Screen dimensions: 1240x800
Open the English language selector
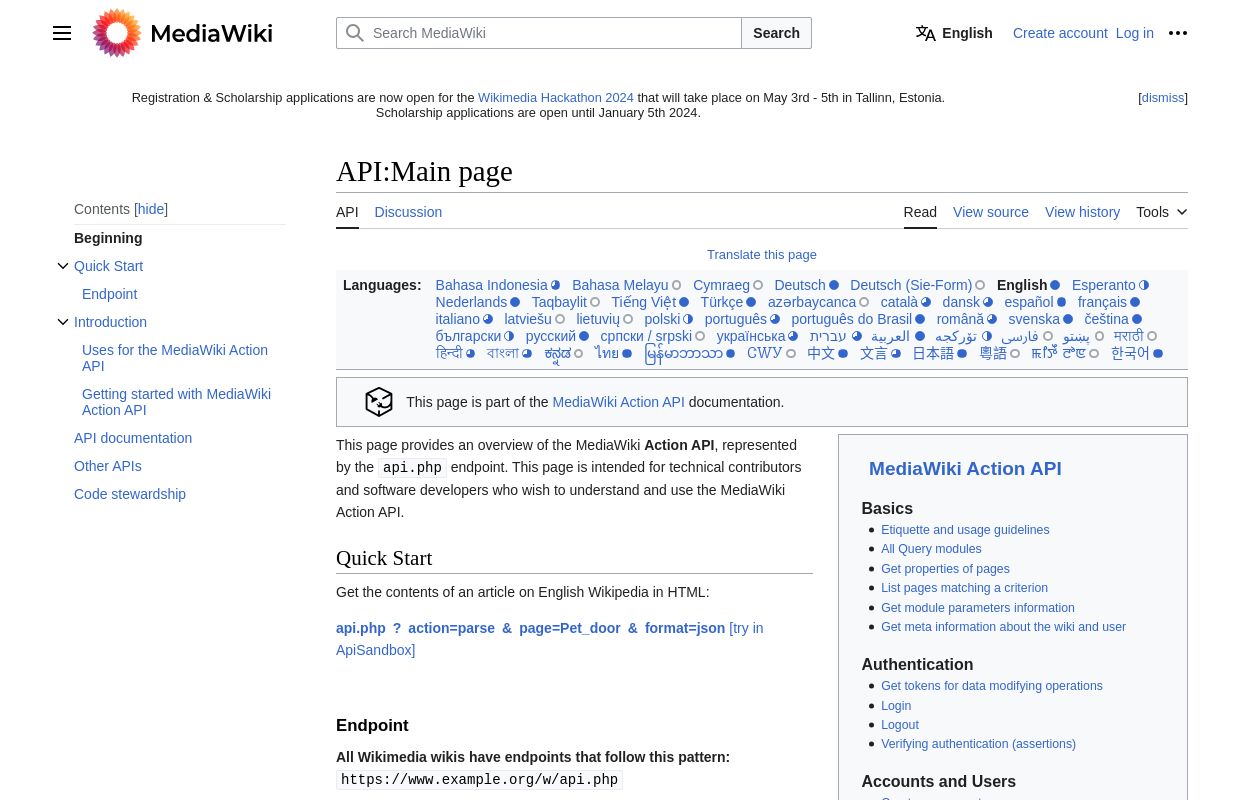(x=954, y=33)
